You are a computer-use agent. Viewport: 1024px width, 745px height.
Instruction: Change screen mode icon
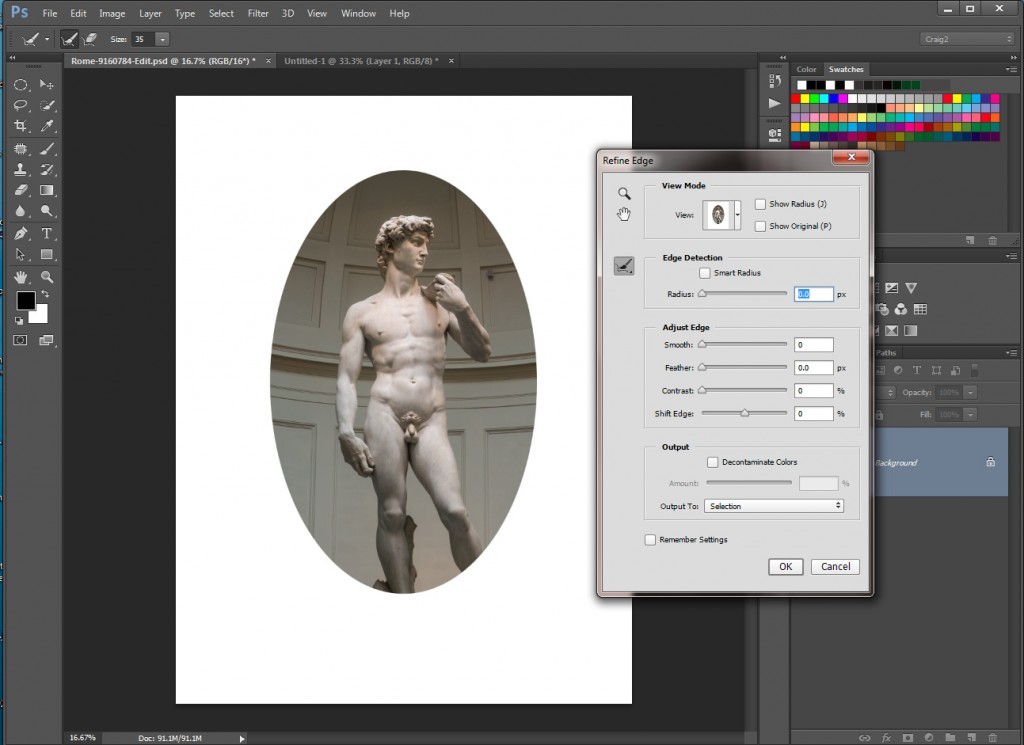(x=46, y=340)
